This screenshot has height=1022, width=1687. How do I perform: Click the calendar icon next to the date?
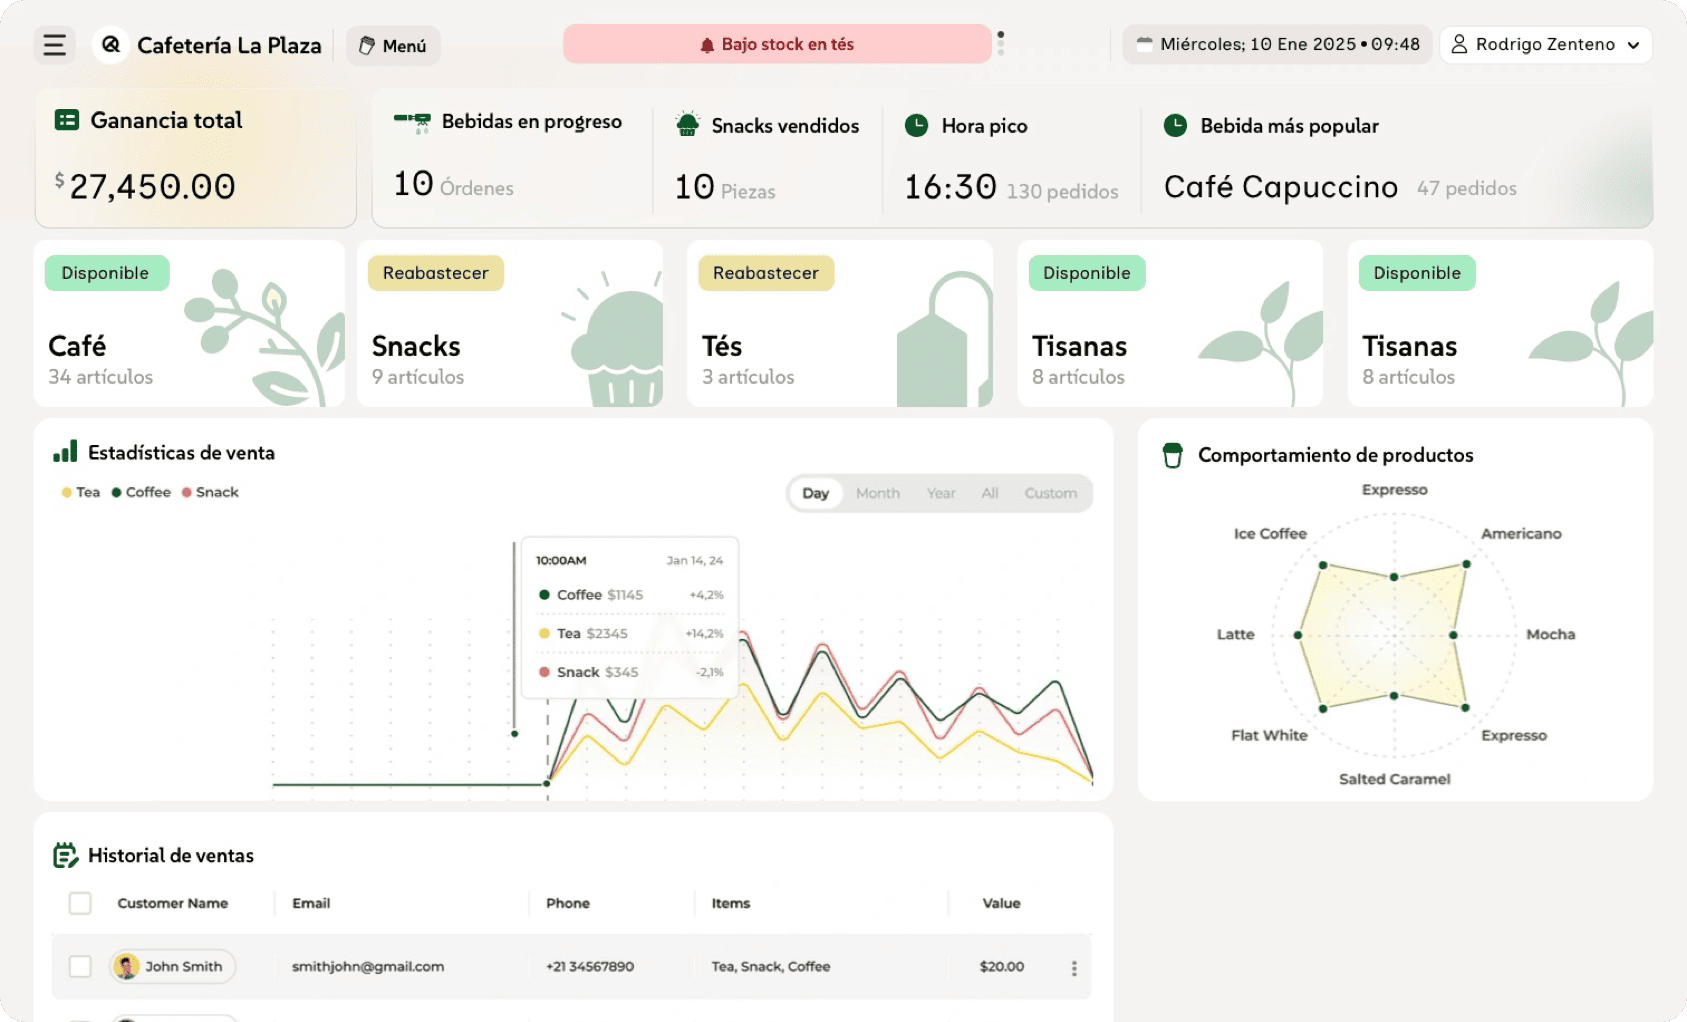tap(1144, 44)
